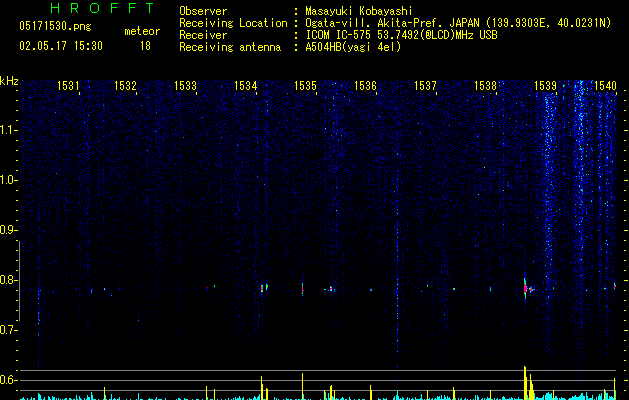Viewport: 629px width, 400px height.
Task: Click the date stamp 02.05.17 15:30
Action: [61, 46]
